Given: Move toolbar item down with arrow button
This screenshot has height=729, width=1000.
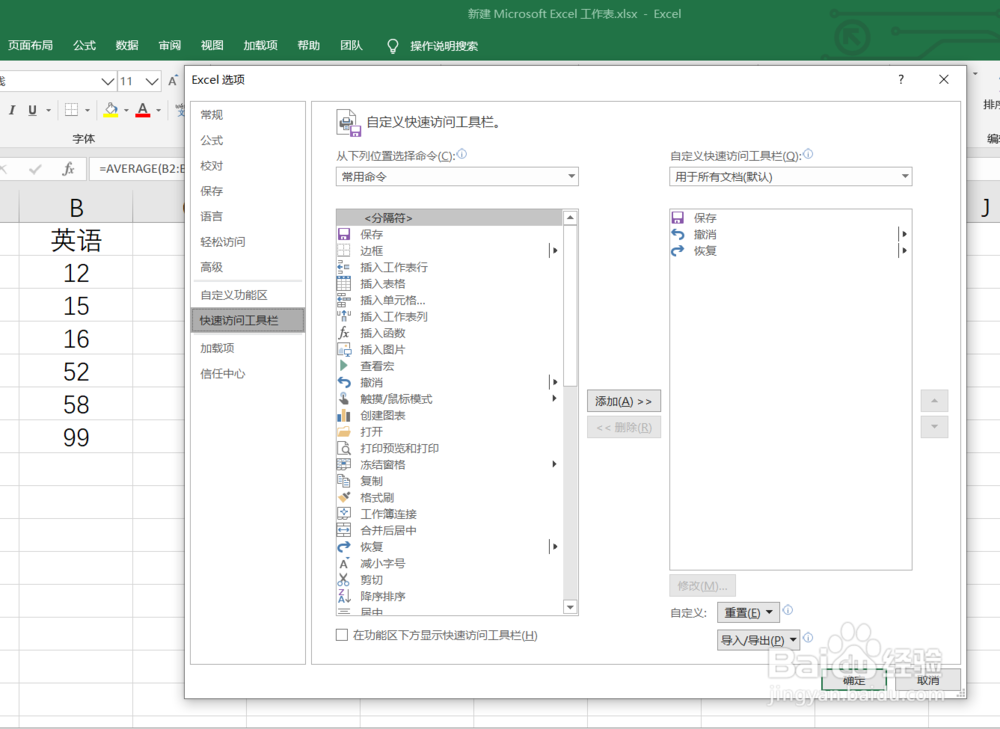Looking at the screenshot, I should click(934, 427).
